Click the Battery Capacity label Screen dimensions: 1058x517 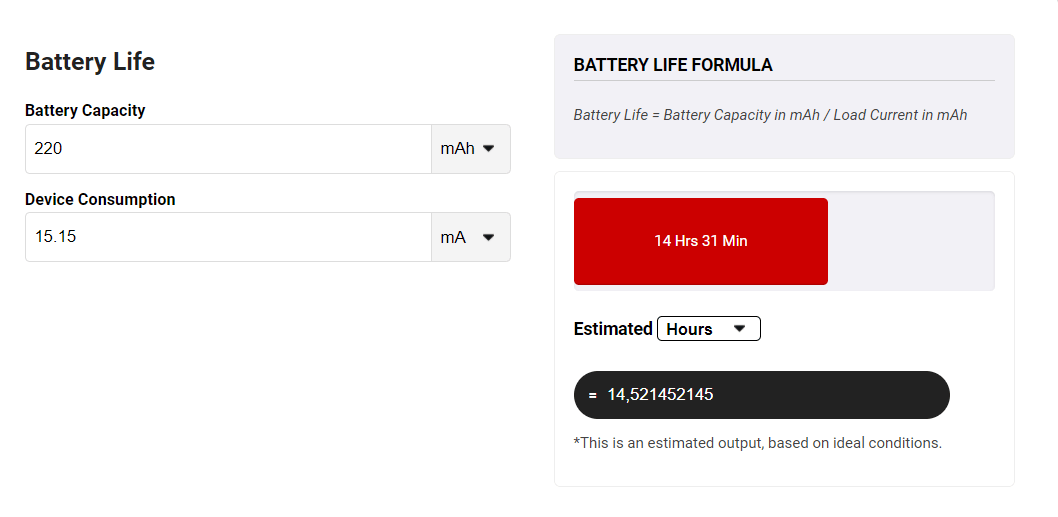[85, 110]
